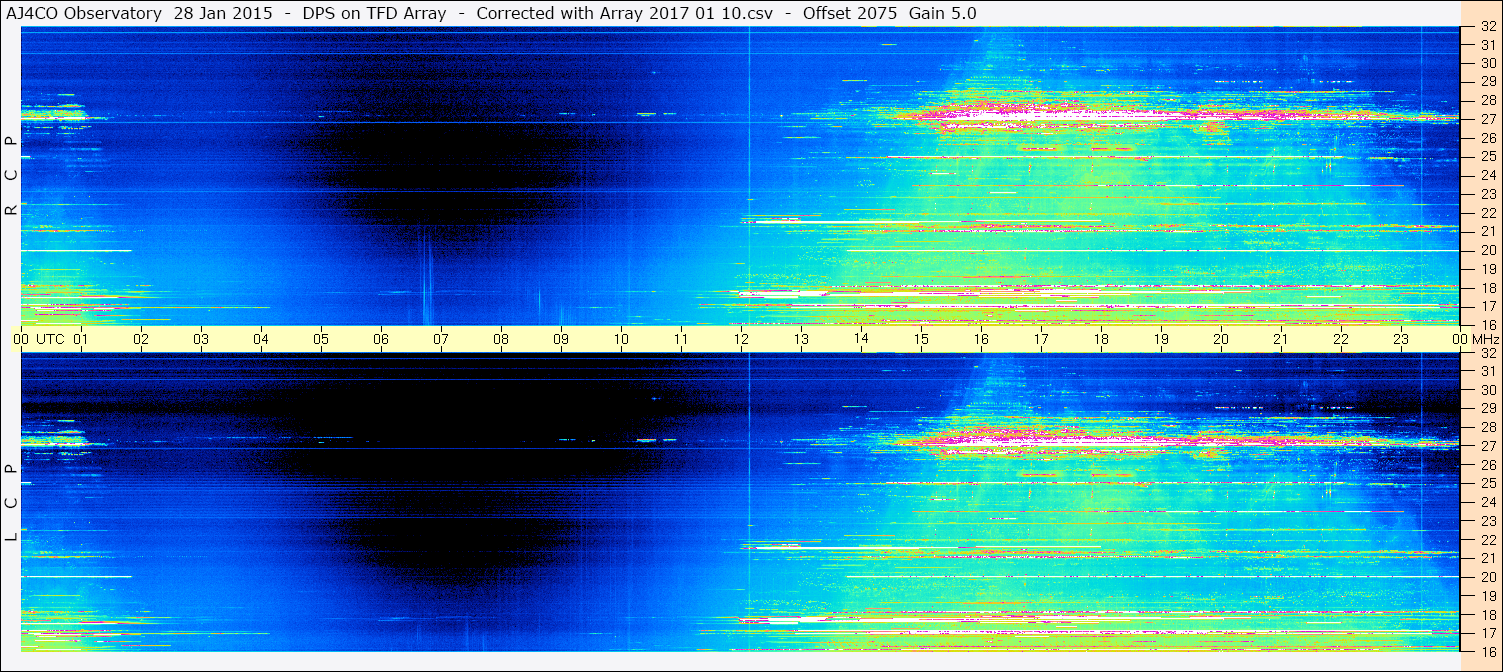Select hour "01" on the UTC axis

81,339
